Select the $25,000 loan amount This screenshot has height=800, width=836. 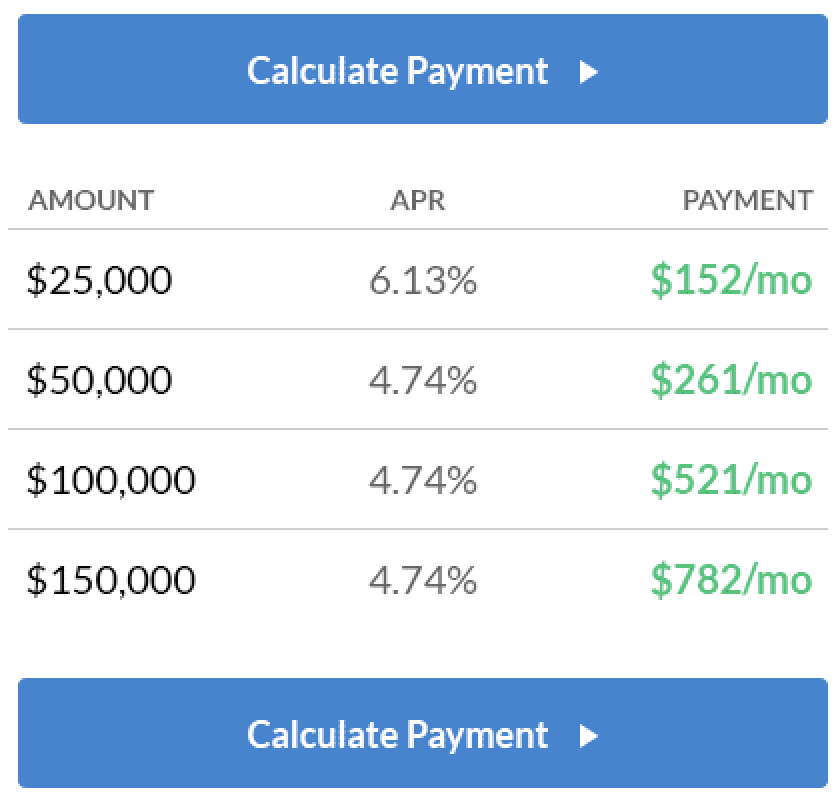point(99,280)
